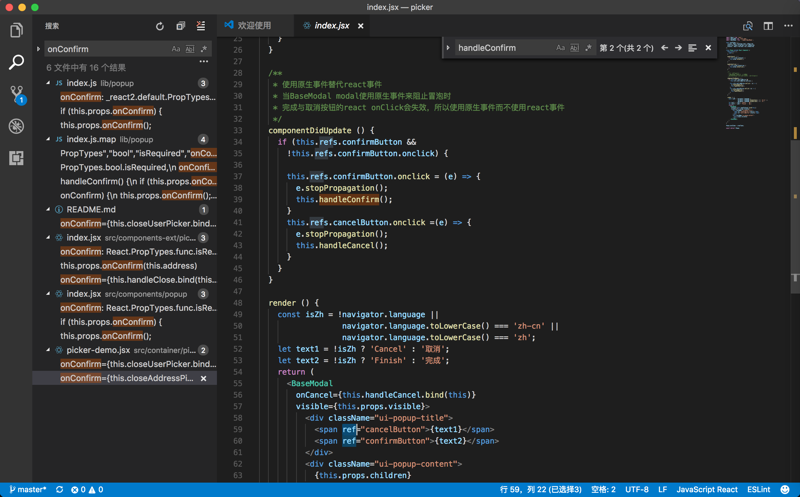The width and height of the screenshot is (800, 497).
Task: Open the Debug view in activity bar
Action: pos(16,126)
